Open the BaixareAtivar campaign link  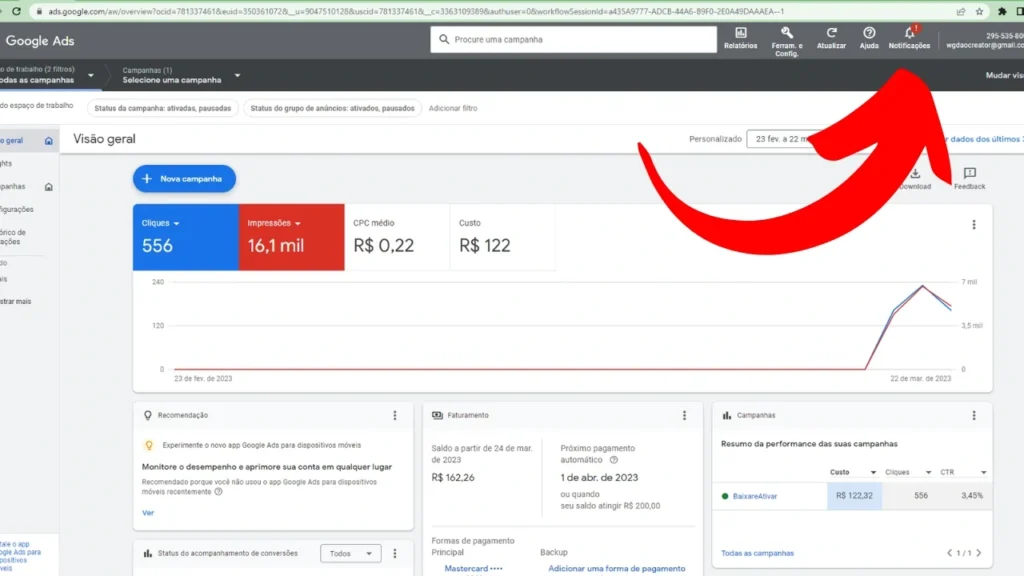click(754, 496)
